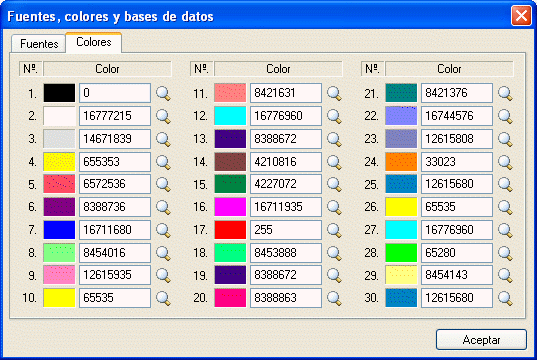Image resolution: width=537 pixels, height=360 pixels.
Task: Click magnifier icon beside color 30
Action: point(505,298)
